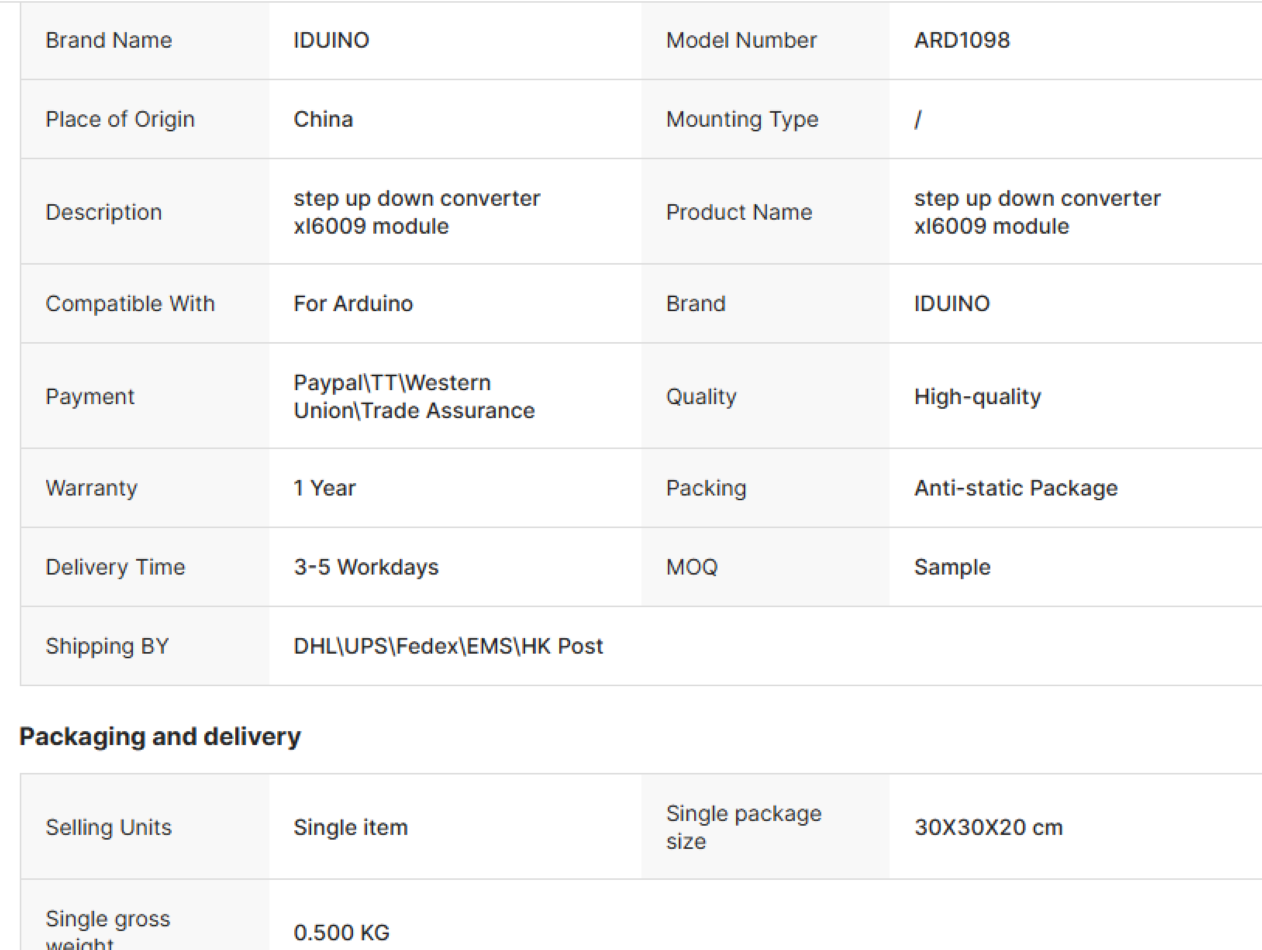Click the 1 Year warranty value
The image size is (1262, 950).
point(324,488)
